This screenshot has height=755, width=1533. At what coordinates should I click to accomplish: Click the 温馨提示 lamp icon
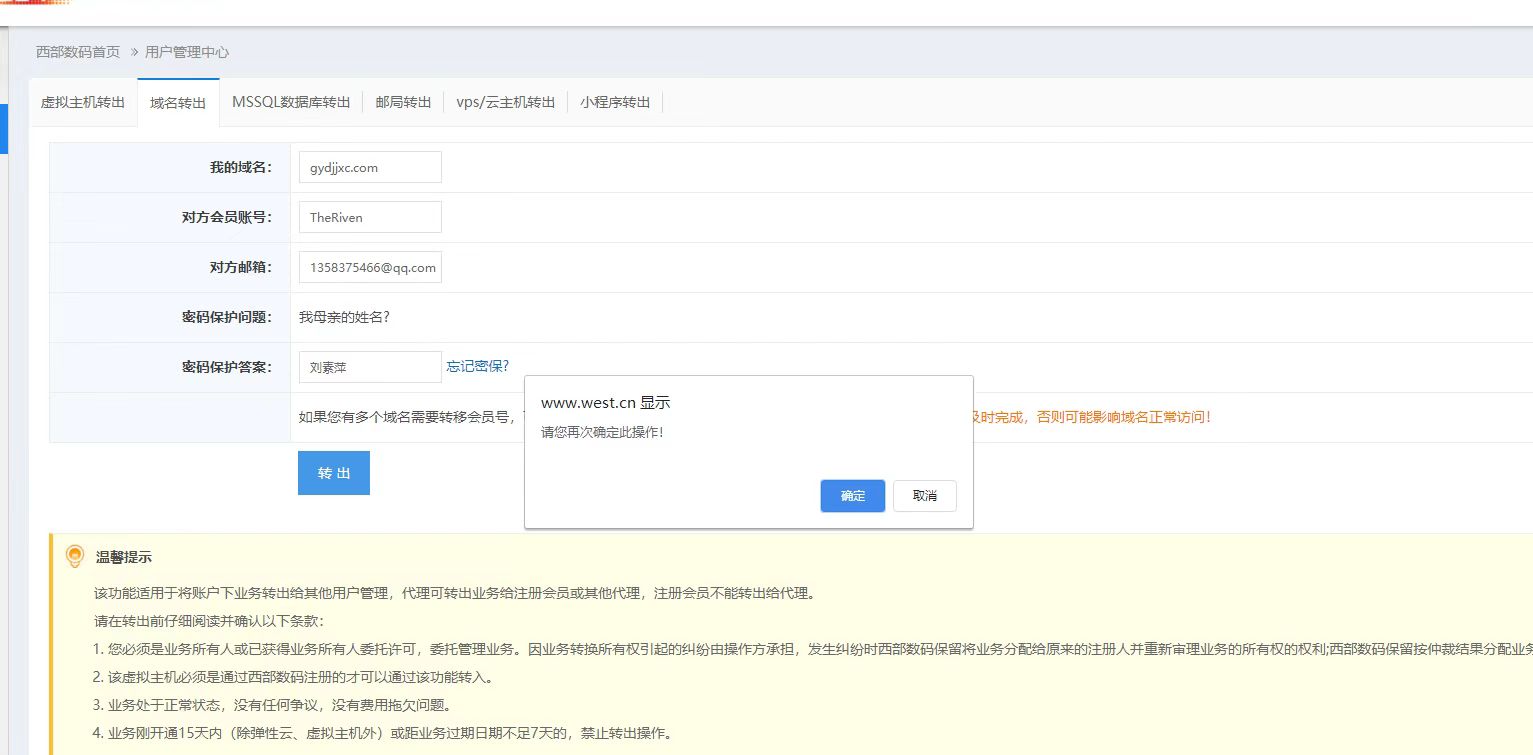click(72, 557)
